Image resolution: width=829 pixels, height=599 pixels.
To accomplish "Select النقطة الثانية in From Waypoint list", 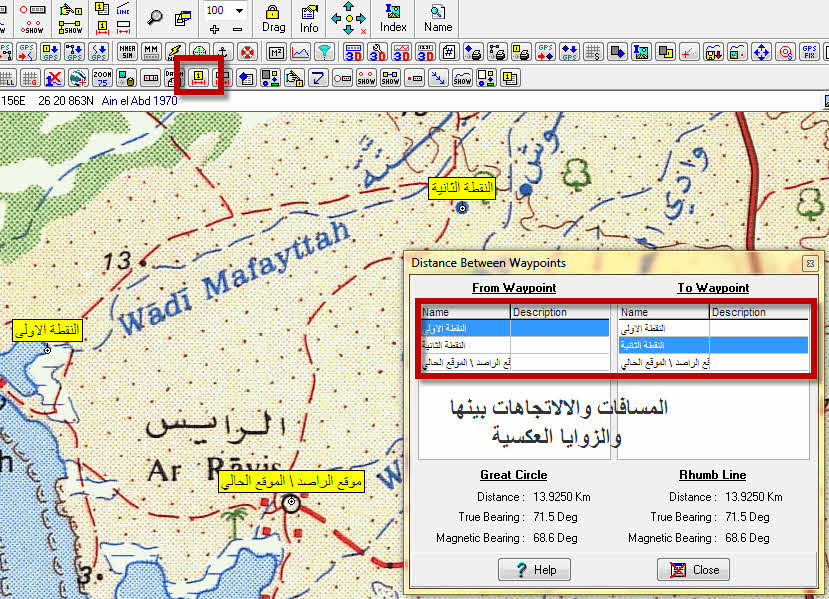I will (x=515, y=345).
